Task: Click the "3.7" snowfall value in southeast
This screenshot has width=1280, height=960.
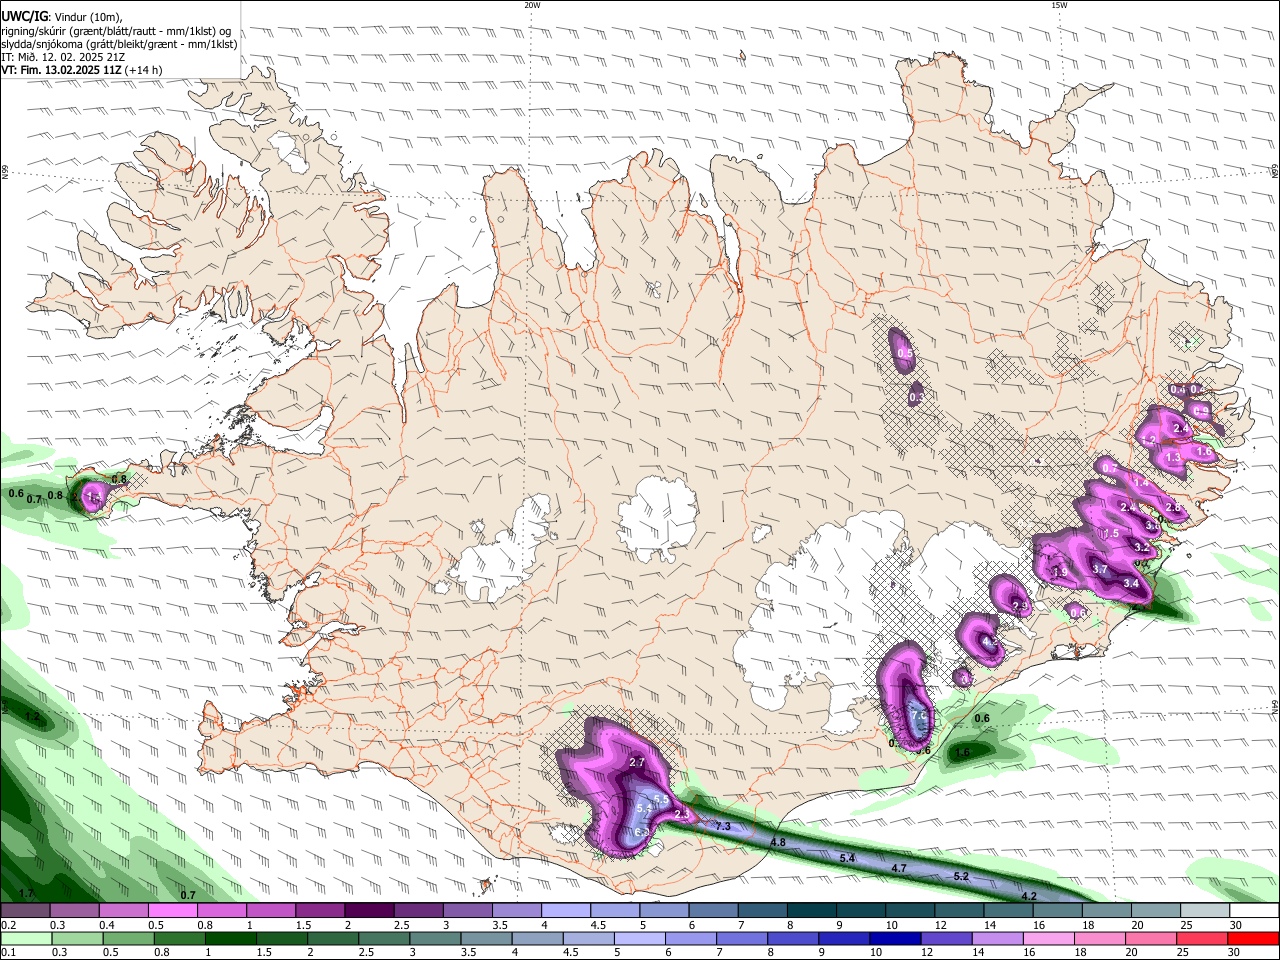Action: pyautogui.click(x=1100, y=569)
